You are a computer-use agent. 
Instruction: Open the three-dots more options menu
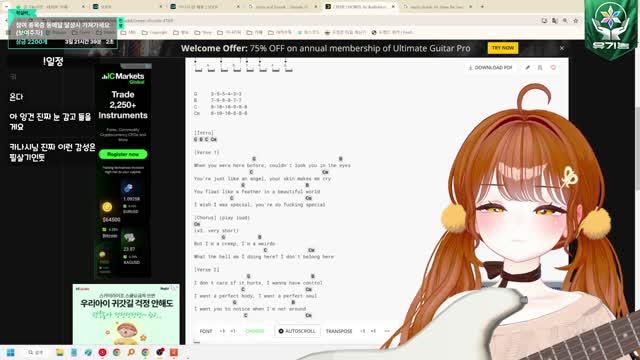(x=387, y=331)
